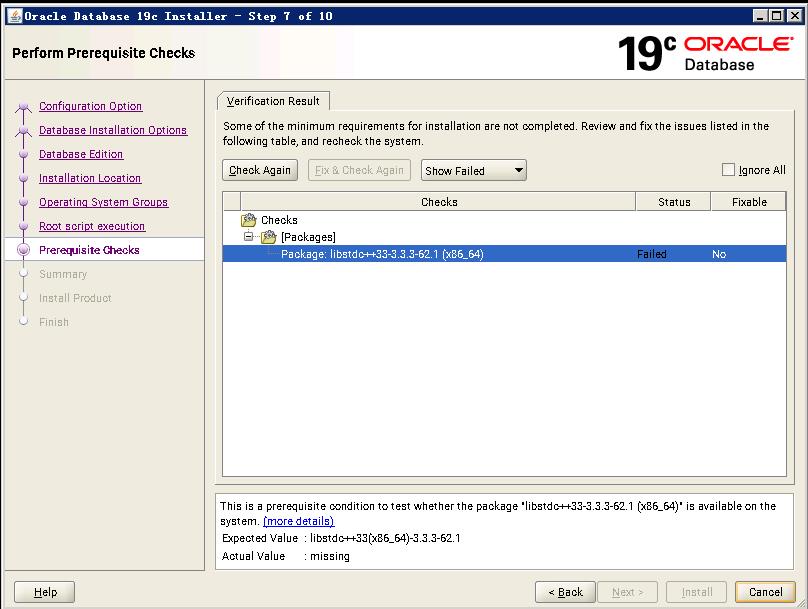Click the Check Again button

(260, 170)
